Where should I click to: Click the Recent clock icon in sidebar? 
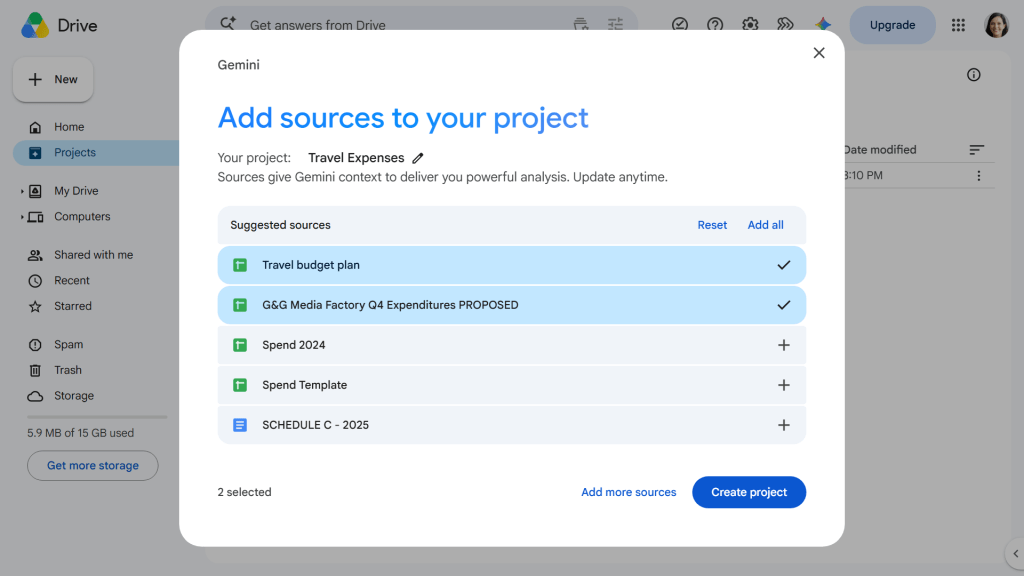tap(35, 281)
